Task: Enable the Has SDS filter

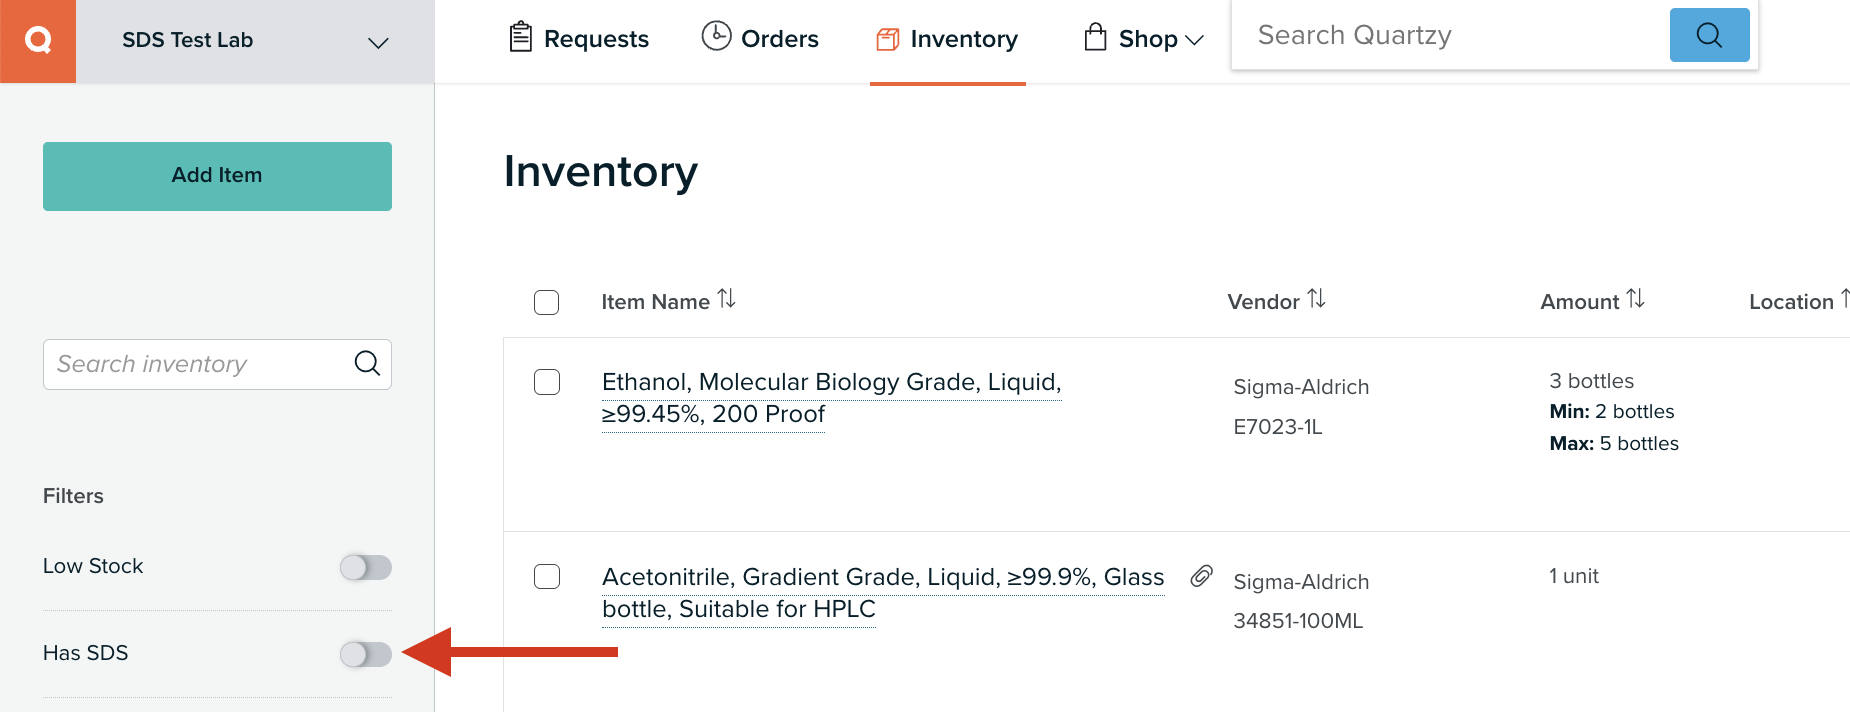Action: coord(365,654)
